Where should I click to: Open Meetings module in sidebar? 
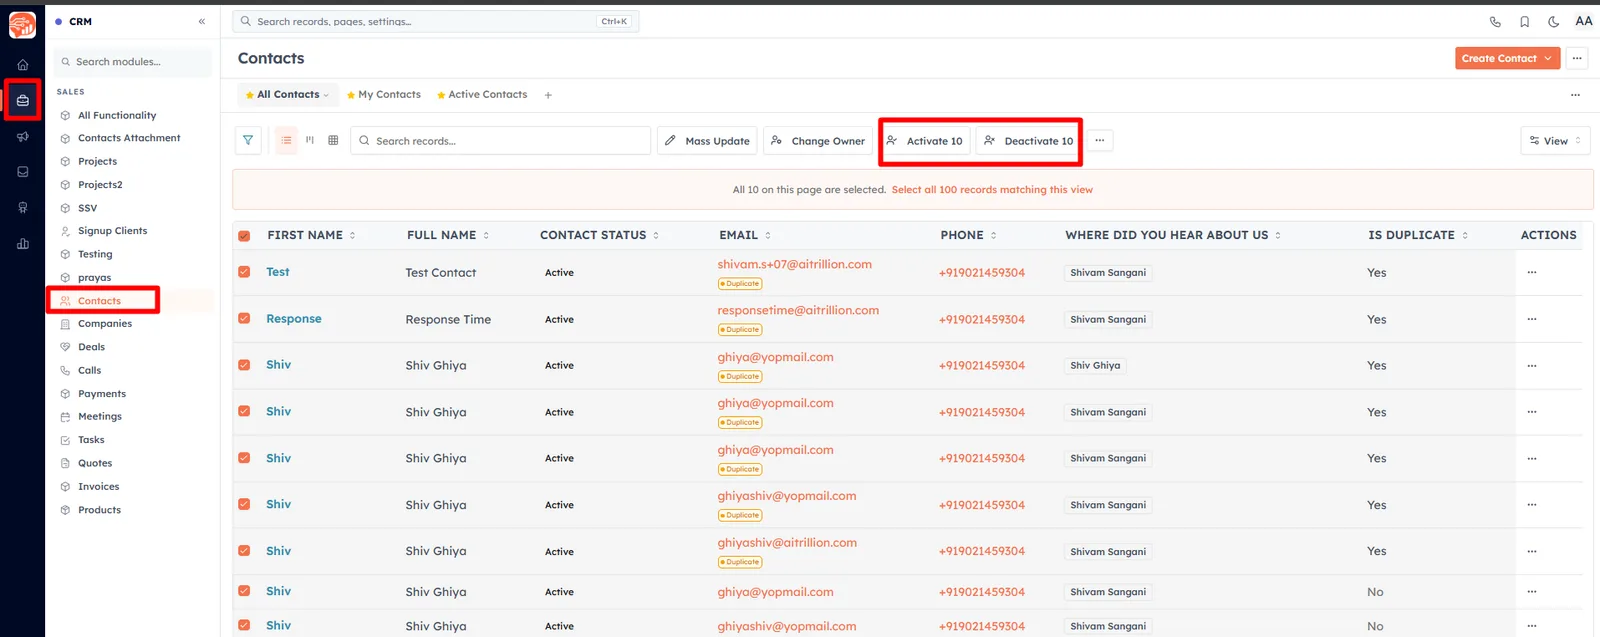click(x=100, y=417)
